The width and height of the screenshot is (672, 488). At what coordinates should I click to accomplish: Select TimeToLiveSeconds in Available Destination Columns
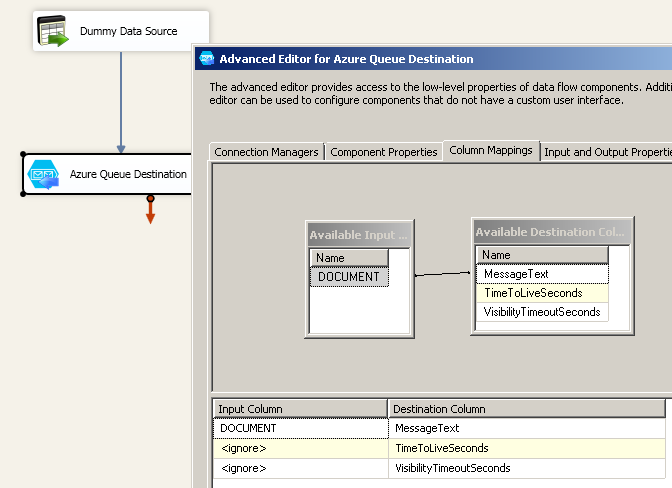542,293
